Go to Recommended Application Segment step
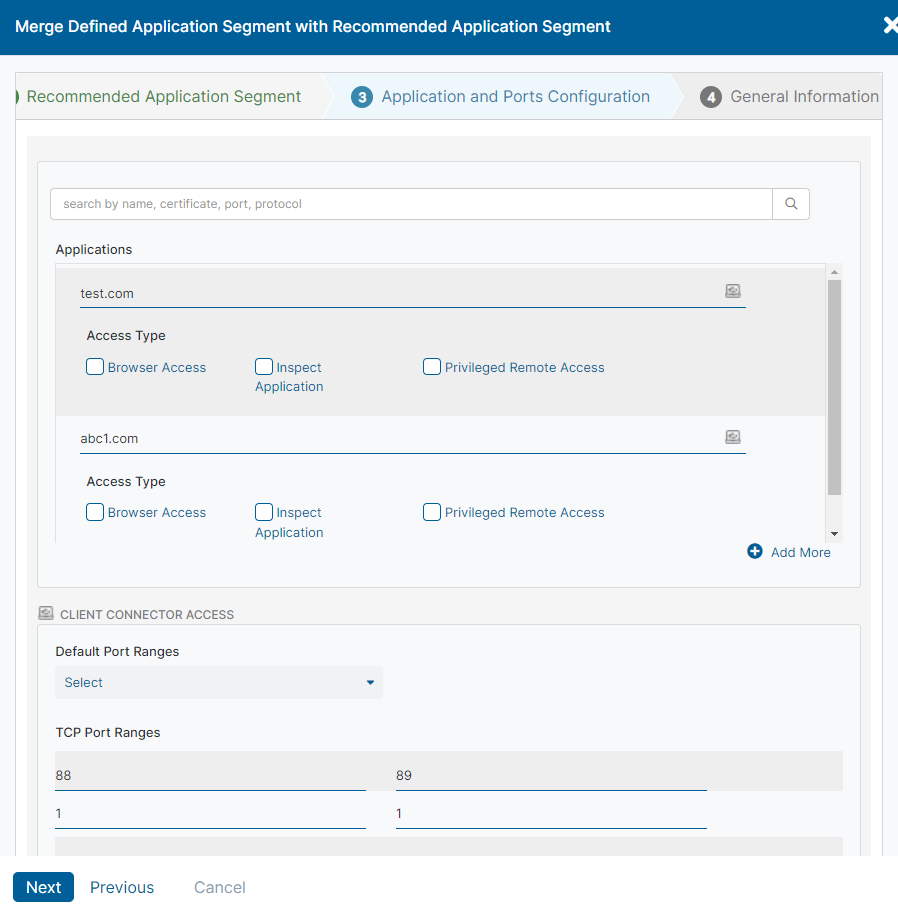Image resolution: width=898 pixels, height=909 pixels. (163, 97)
